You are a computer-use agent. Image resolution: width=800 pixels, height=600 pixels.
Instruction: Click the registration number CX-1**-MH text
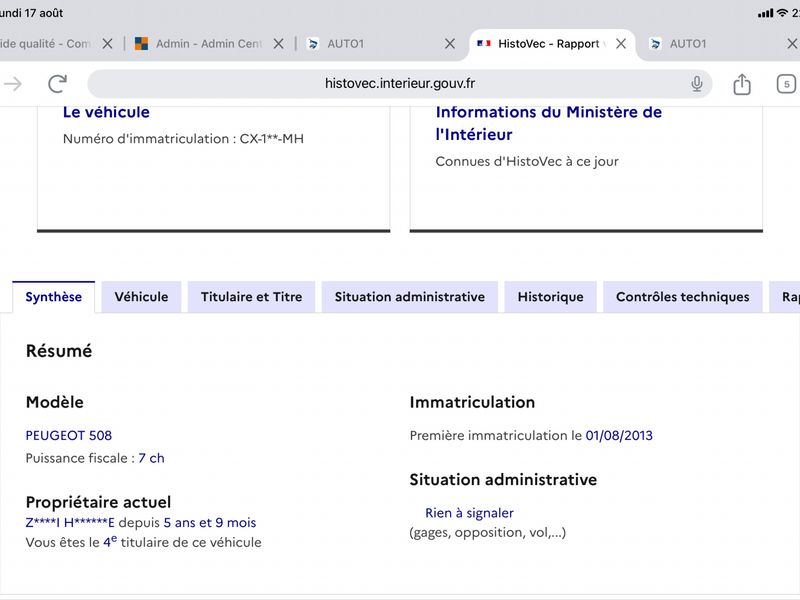(271, 139)
